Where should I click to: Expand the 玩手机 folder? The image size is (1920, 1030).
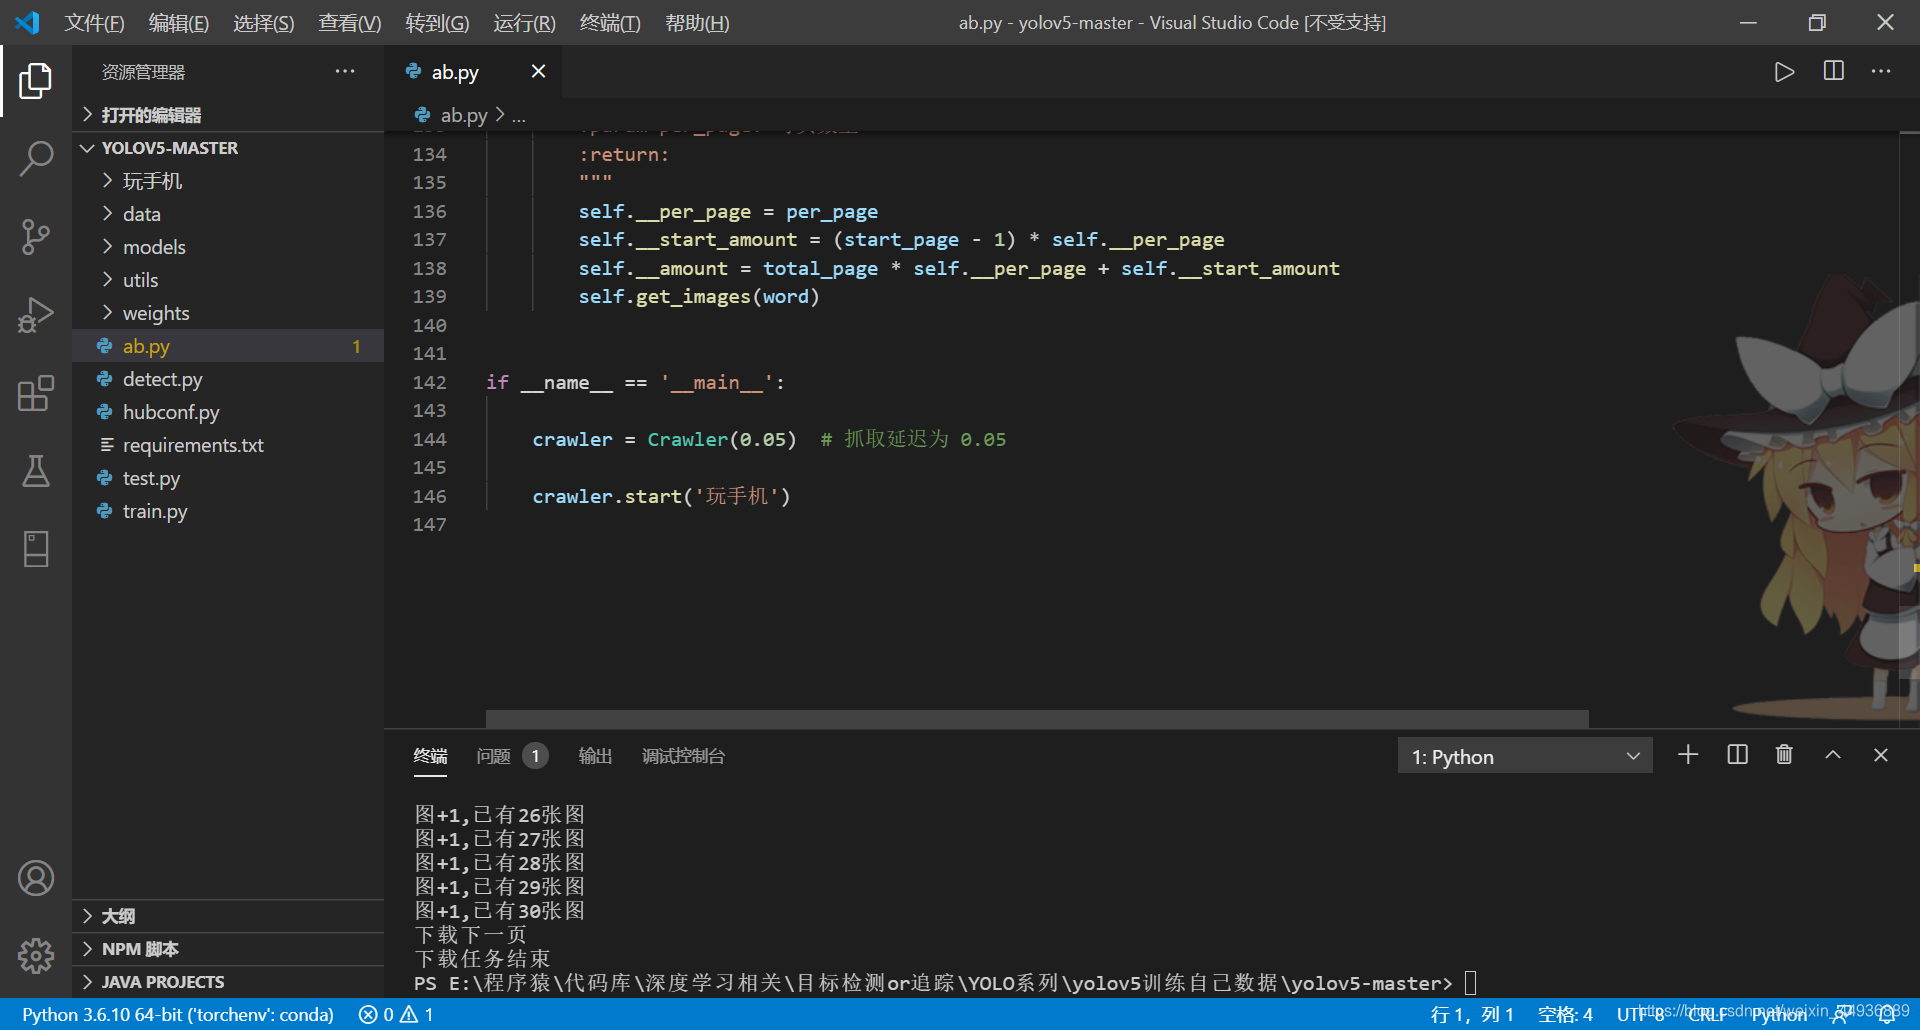pos(228,181)
